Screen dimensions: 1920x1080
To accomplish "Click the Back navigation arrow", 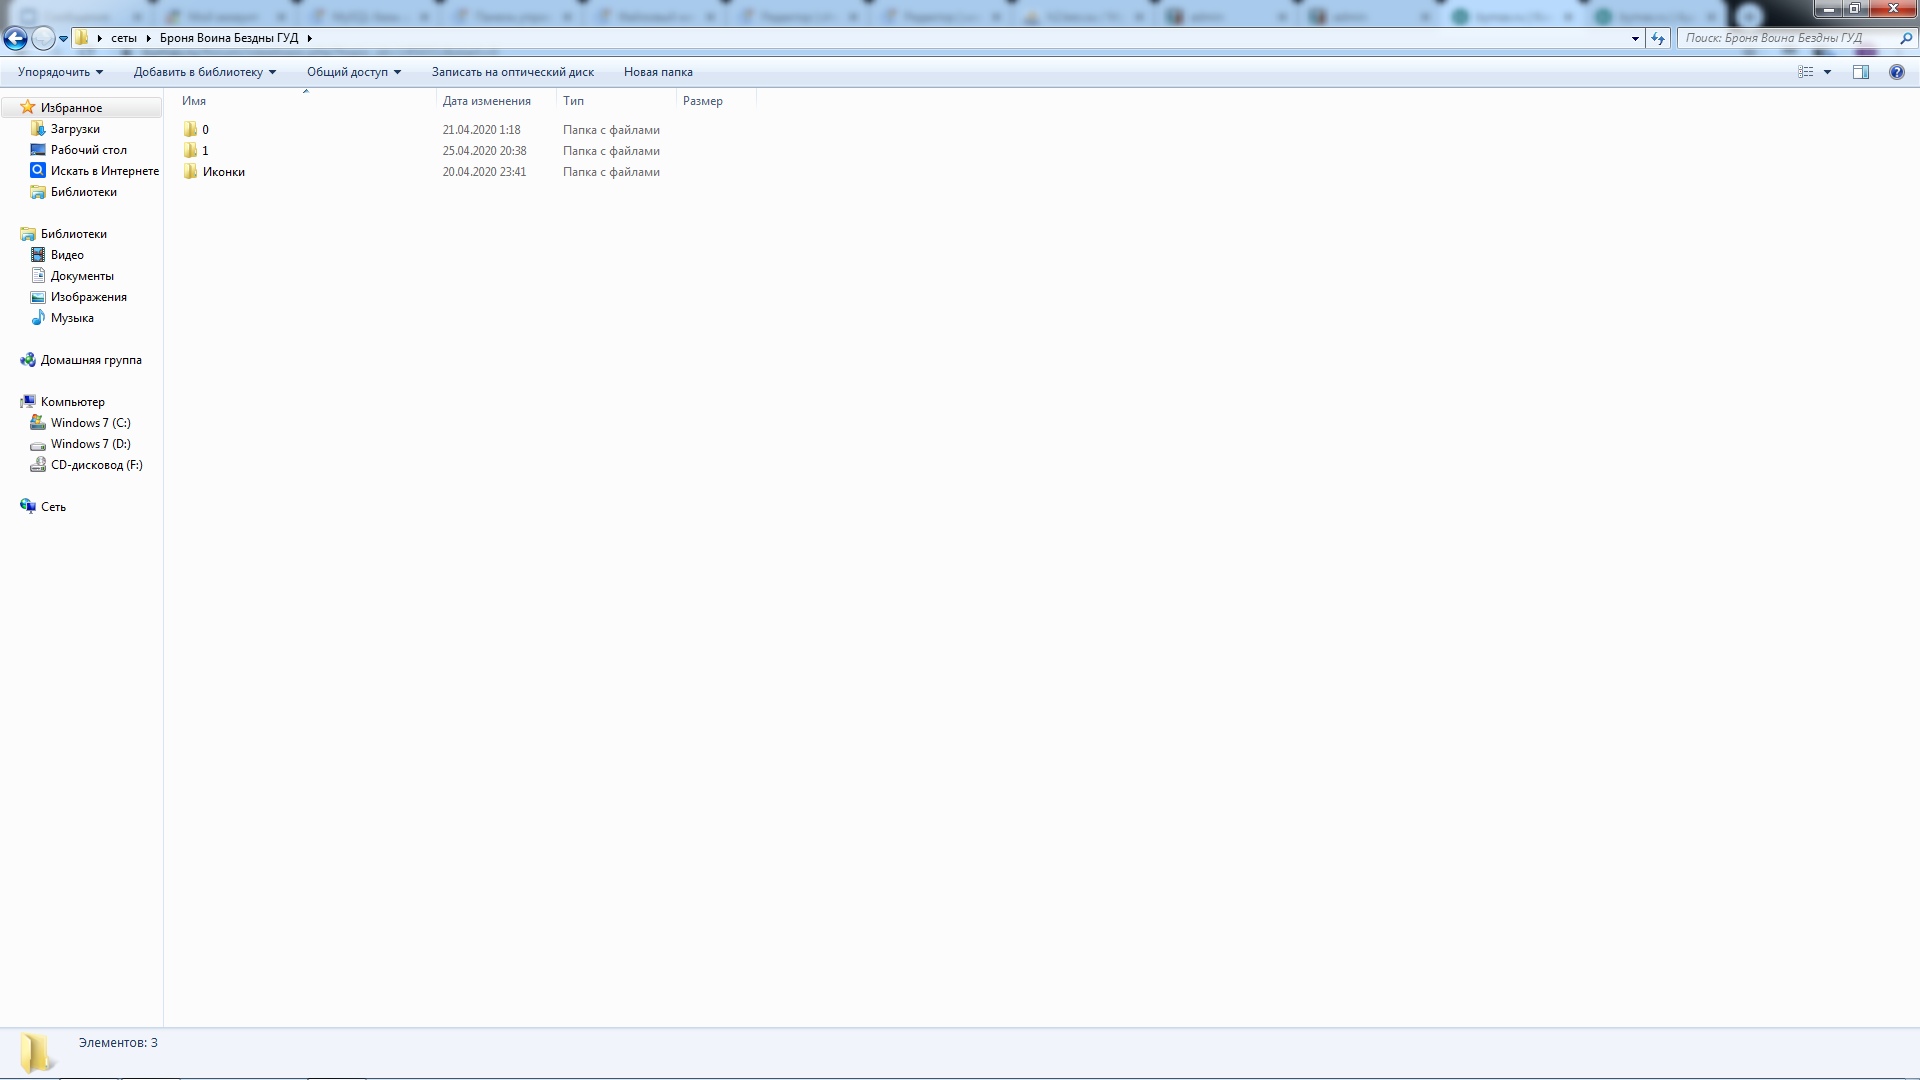I will [15, 38].
